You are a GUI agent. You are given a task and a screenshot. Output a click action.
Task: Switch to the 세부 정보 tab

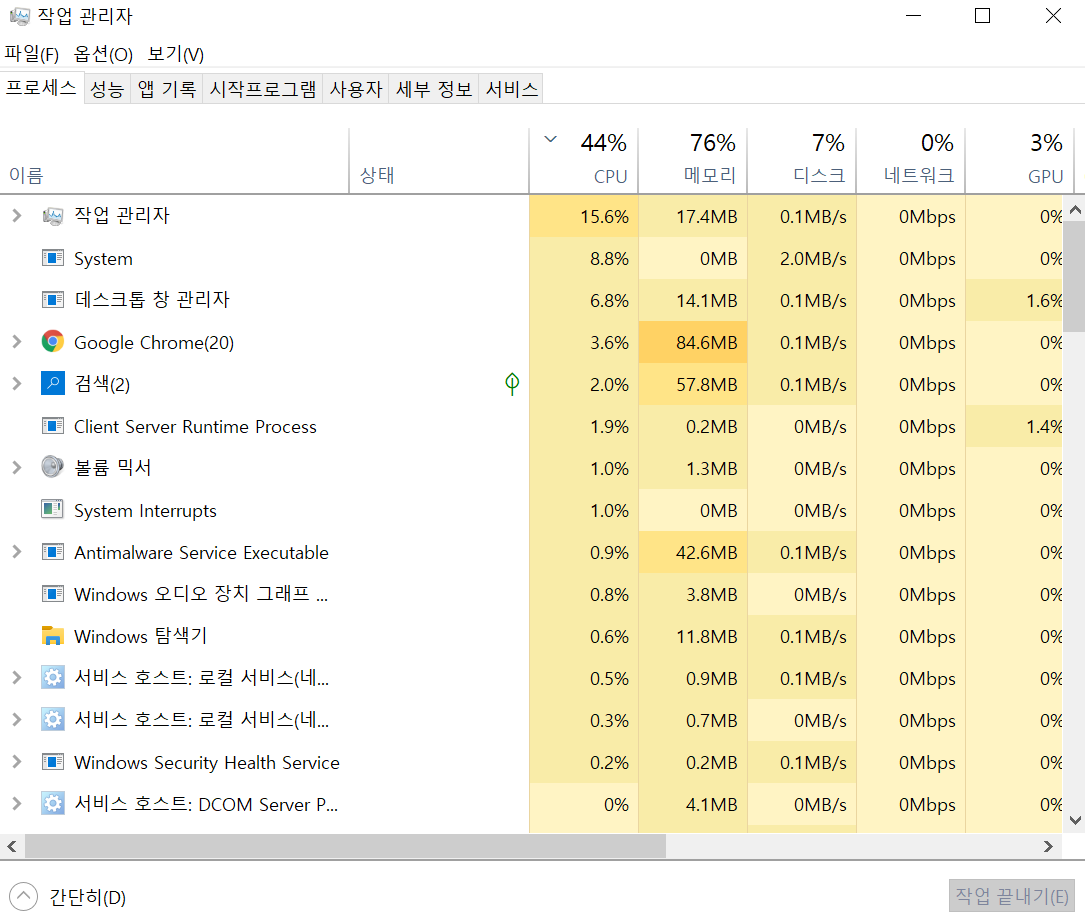click(434, 89)
